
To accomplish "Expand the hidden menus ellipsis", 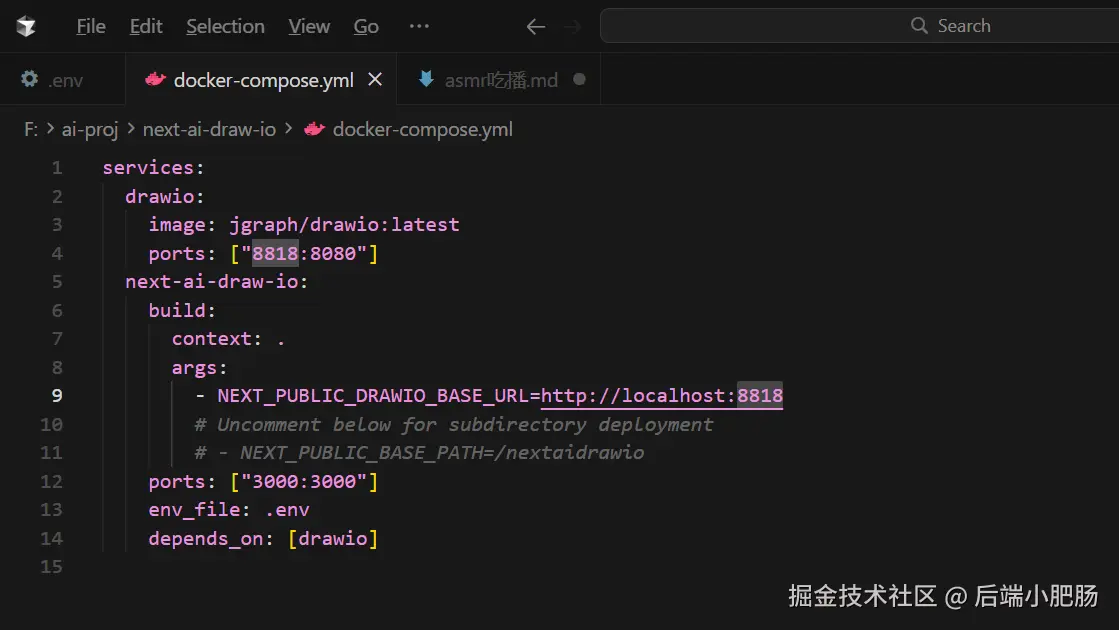I will click(419, 26).
